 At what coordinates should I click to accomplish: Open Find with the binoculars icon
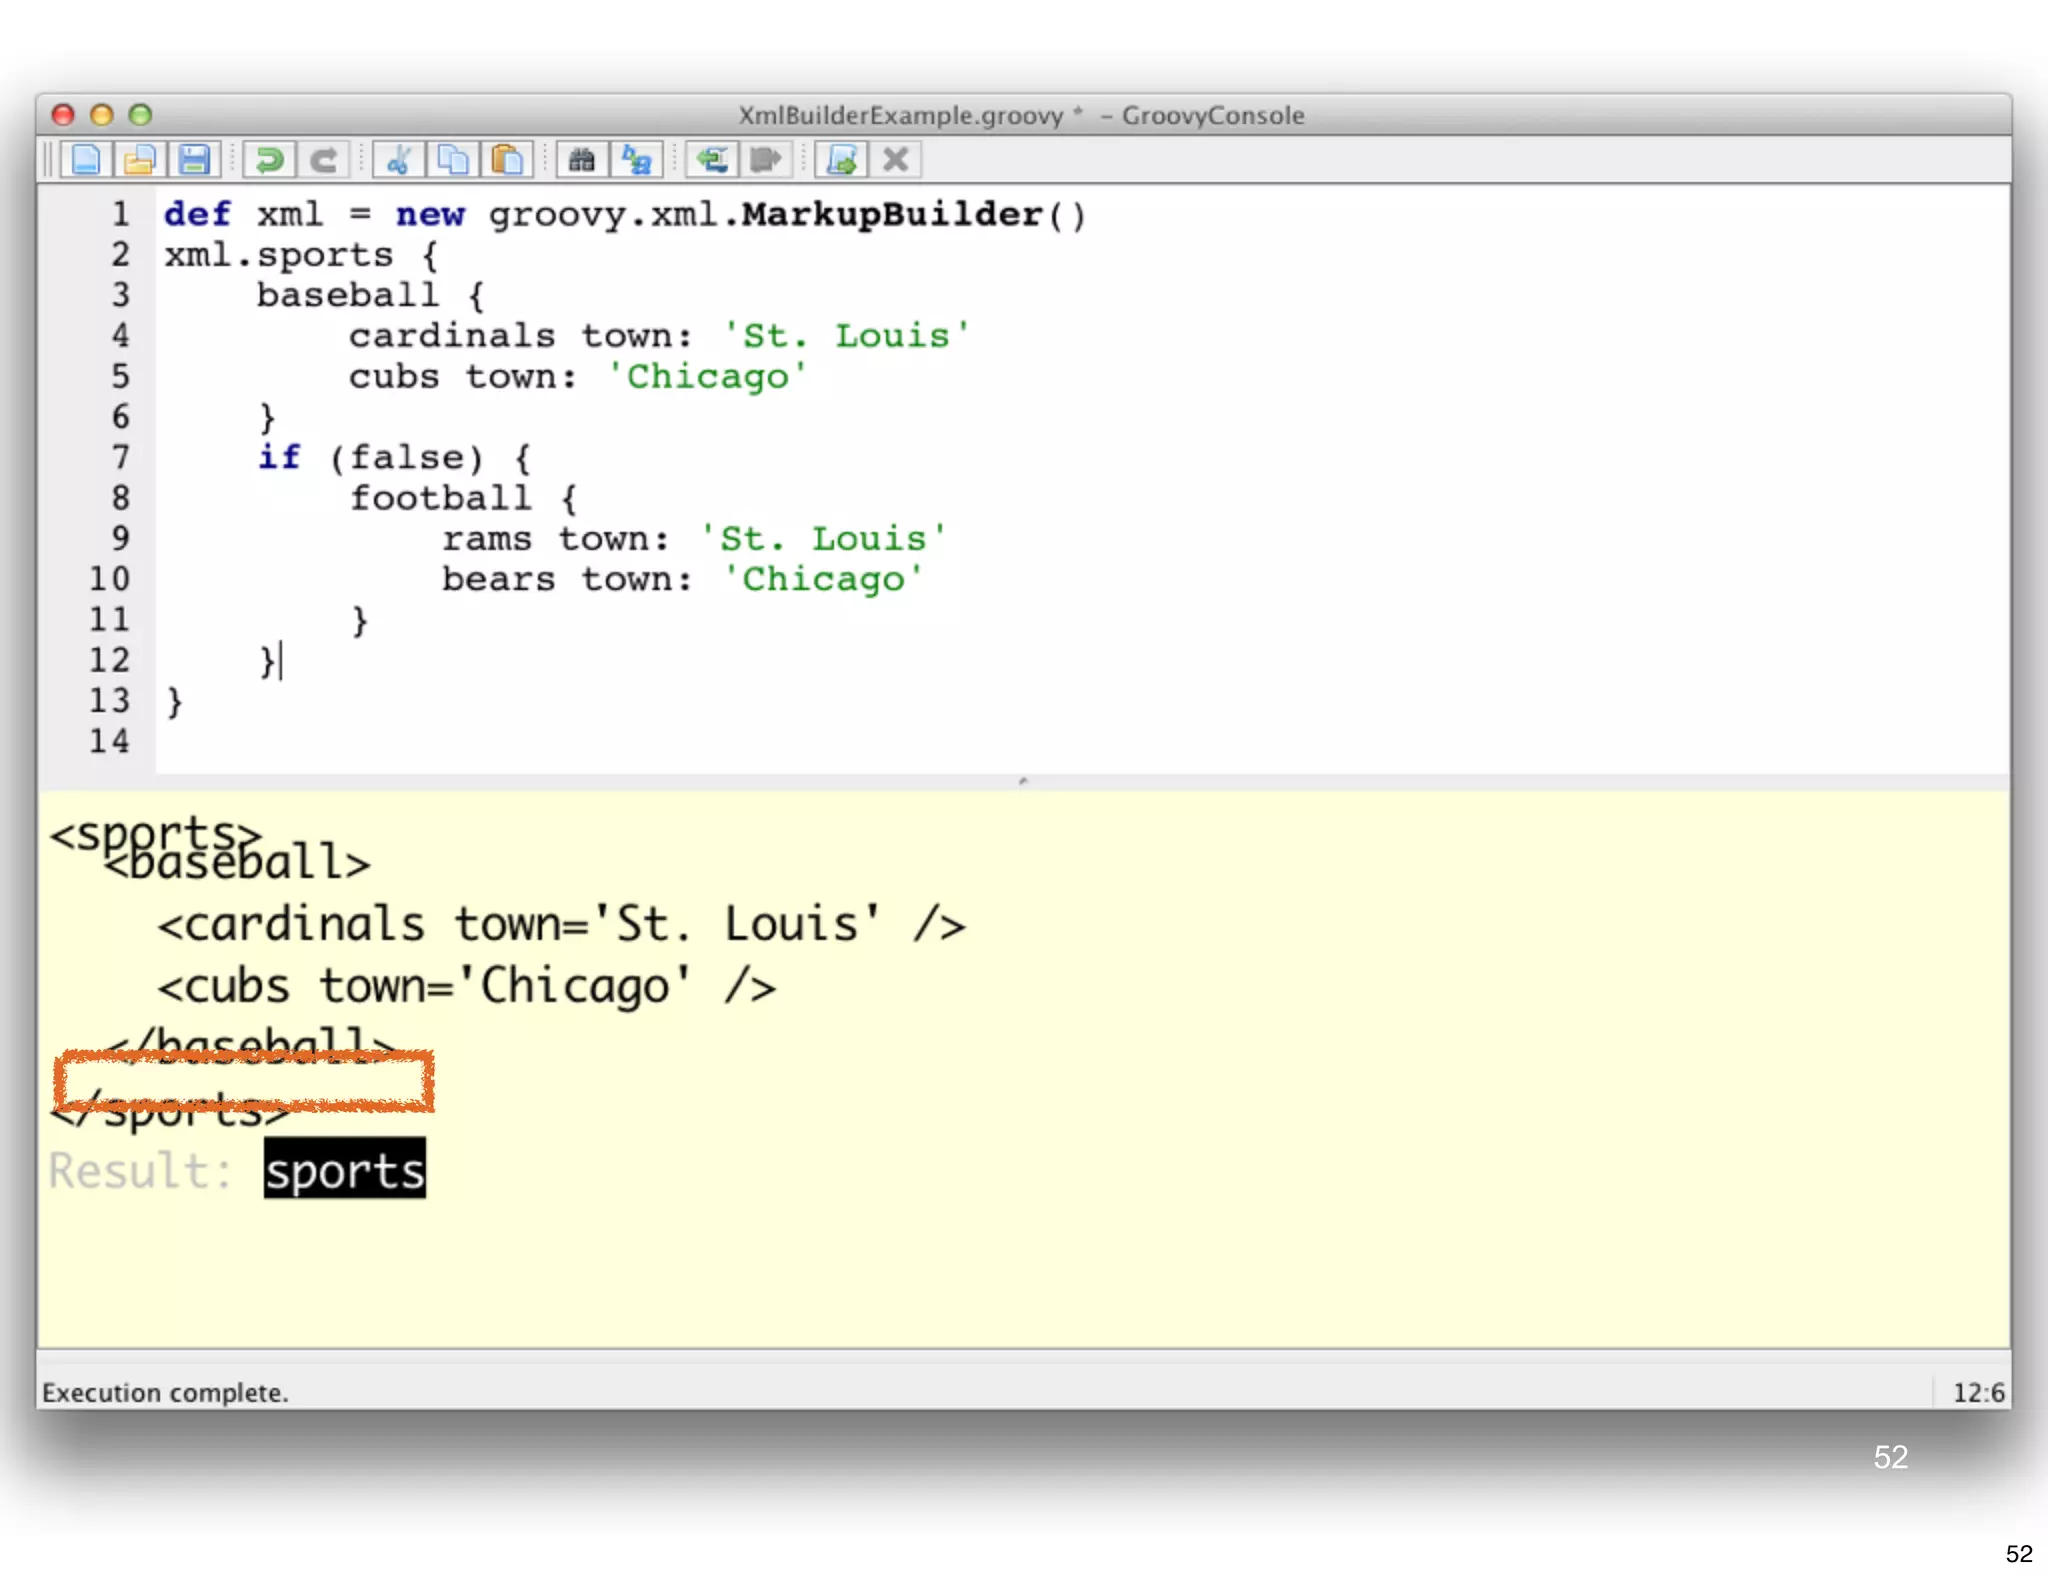coord(582,160)
